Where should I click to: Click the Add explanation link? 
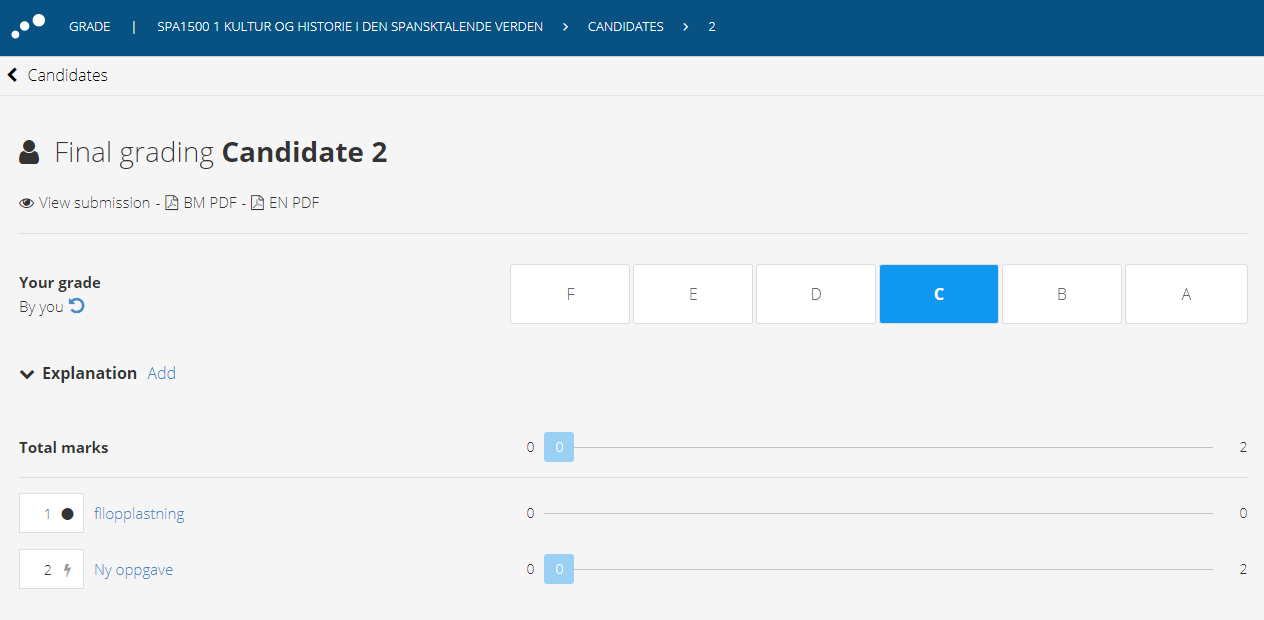pos(161,373)
